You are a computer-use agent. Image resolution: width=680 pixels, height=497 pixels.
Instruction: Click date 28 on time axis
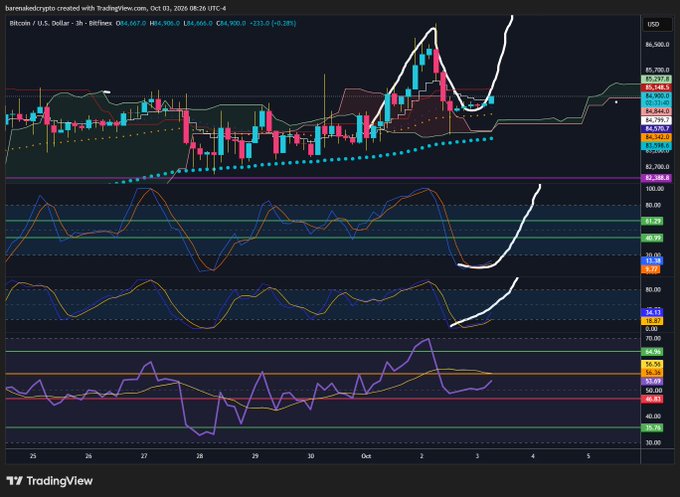pos(199,456)
